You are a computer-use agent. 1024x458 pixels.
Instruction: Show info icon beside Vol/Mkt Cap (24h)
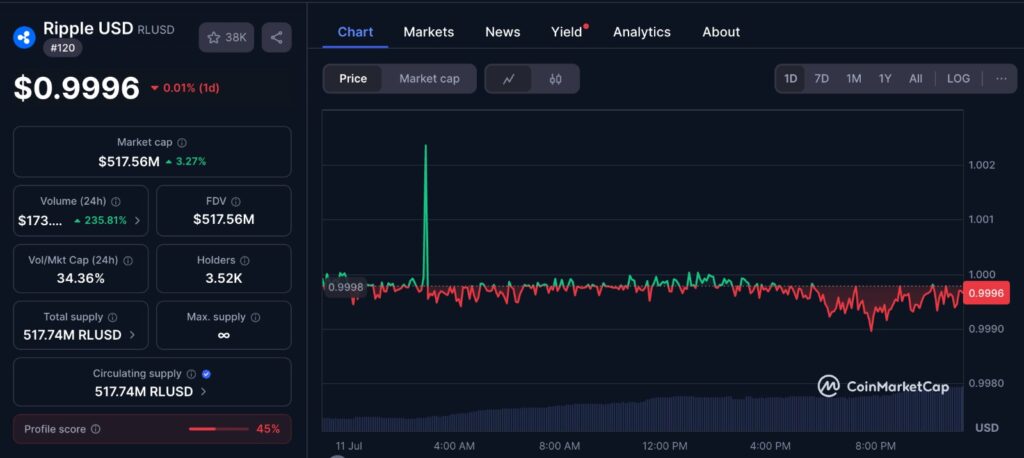coord(128,260)
